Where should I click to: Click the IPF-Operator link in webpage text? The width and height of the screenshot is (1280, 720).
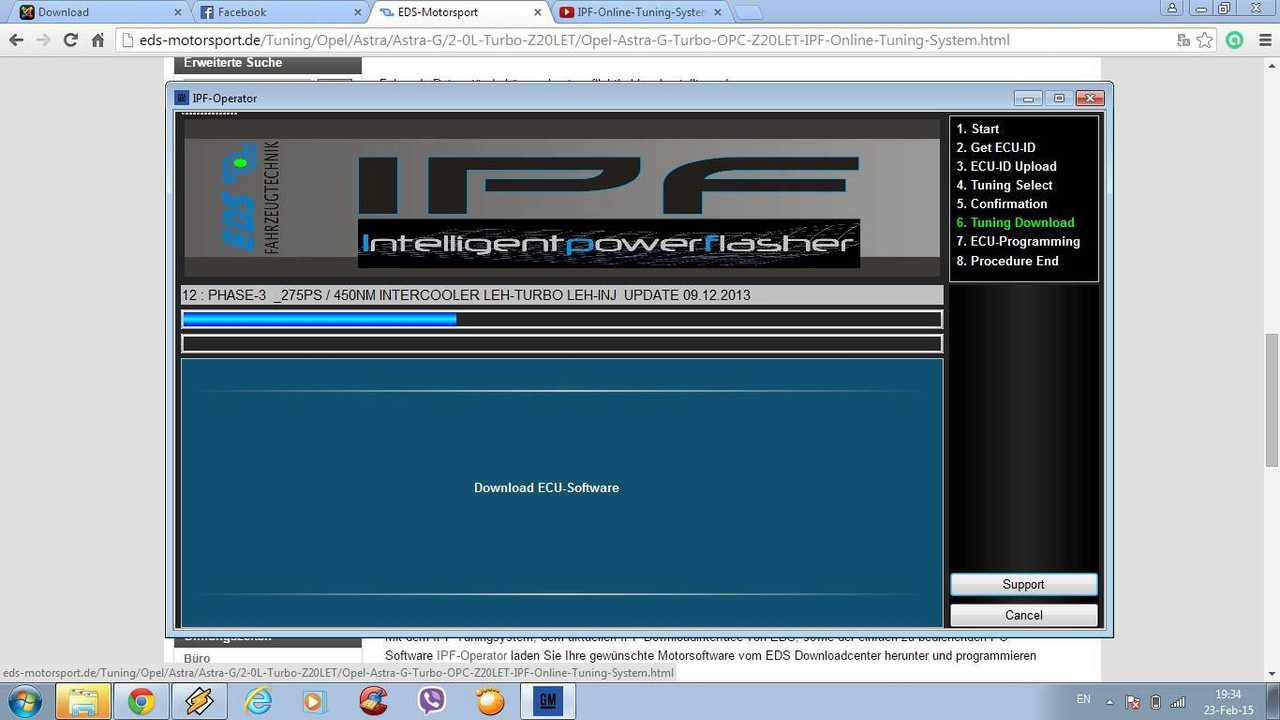[471, 656]
